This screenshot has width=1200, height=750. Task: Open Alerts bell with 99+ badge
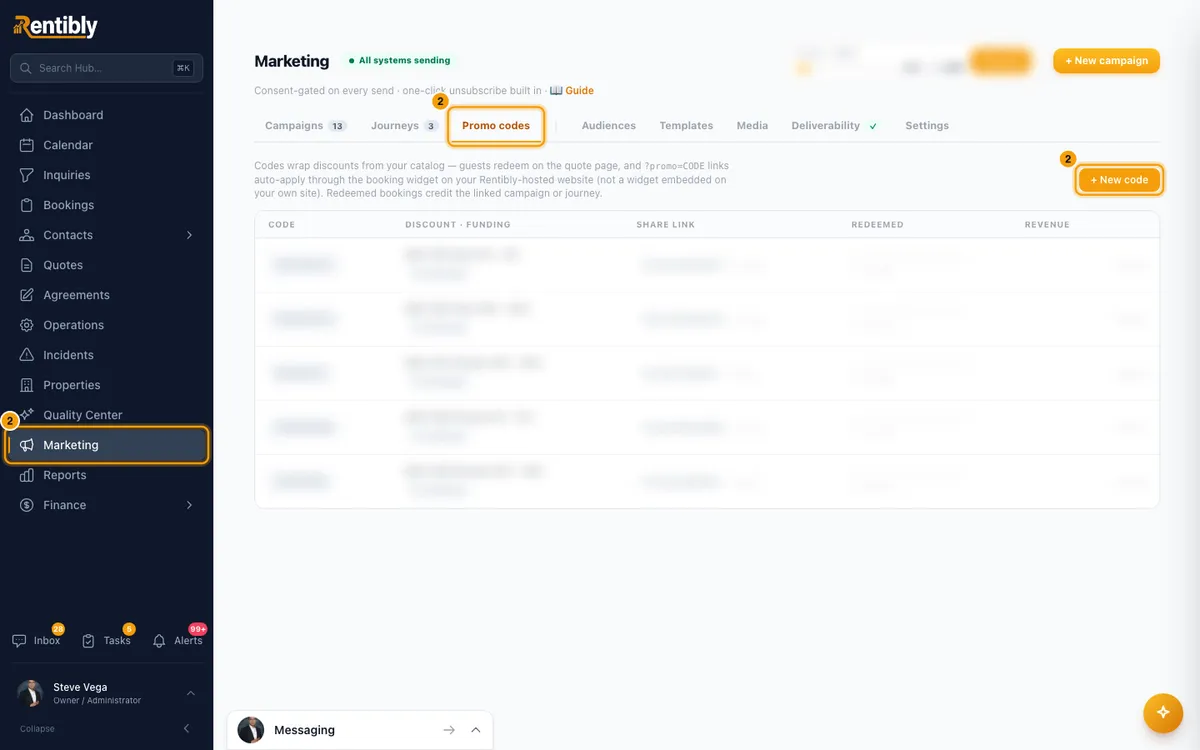[178, 640]
